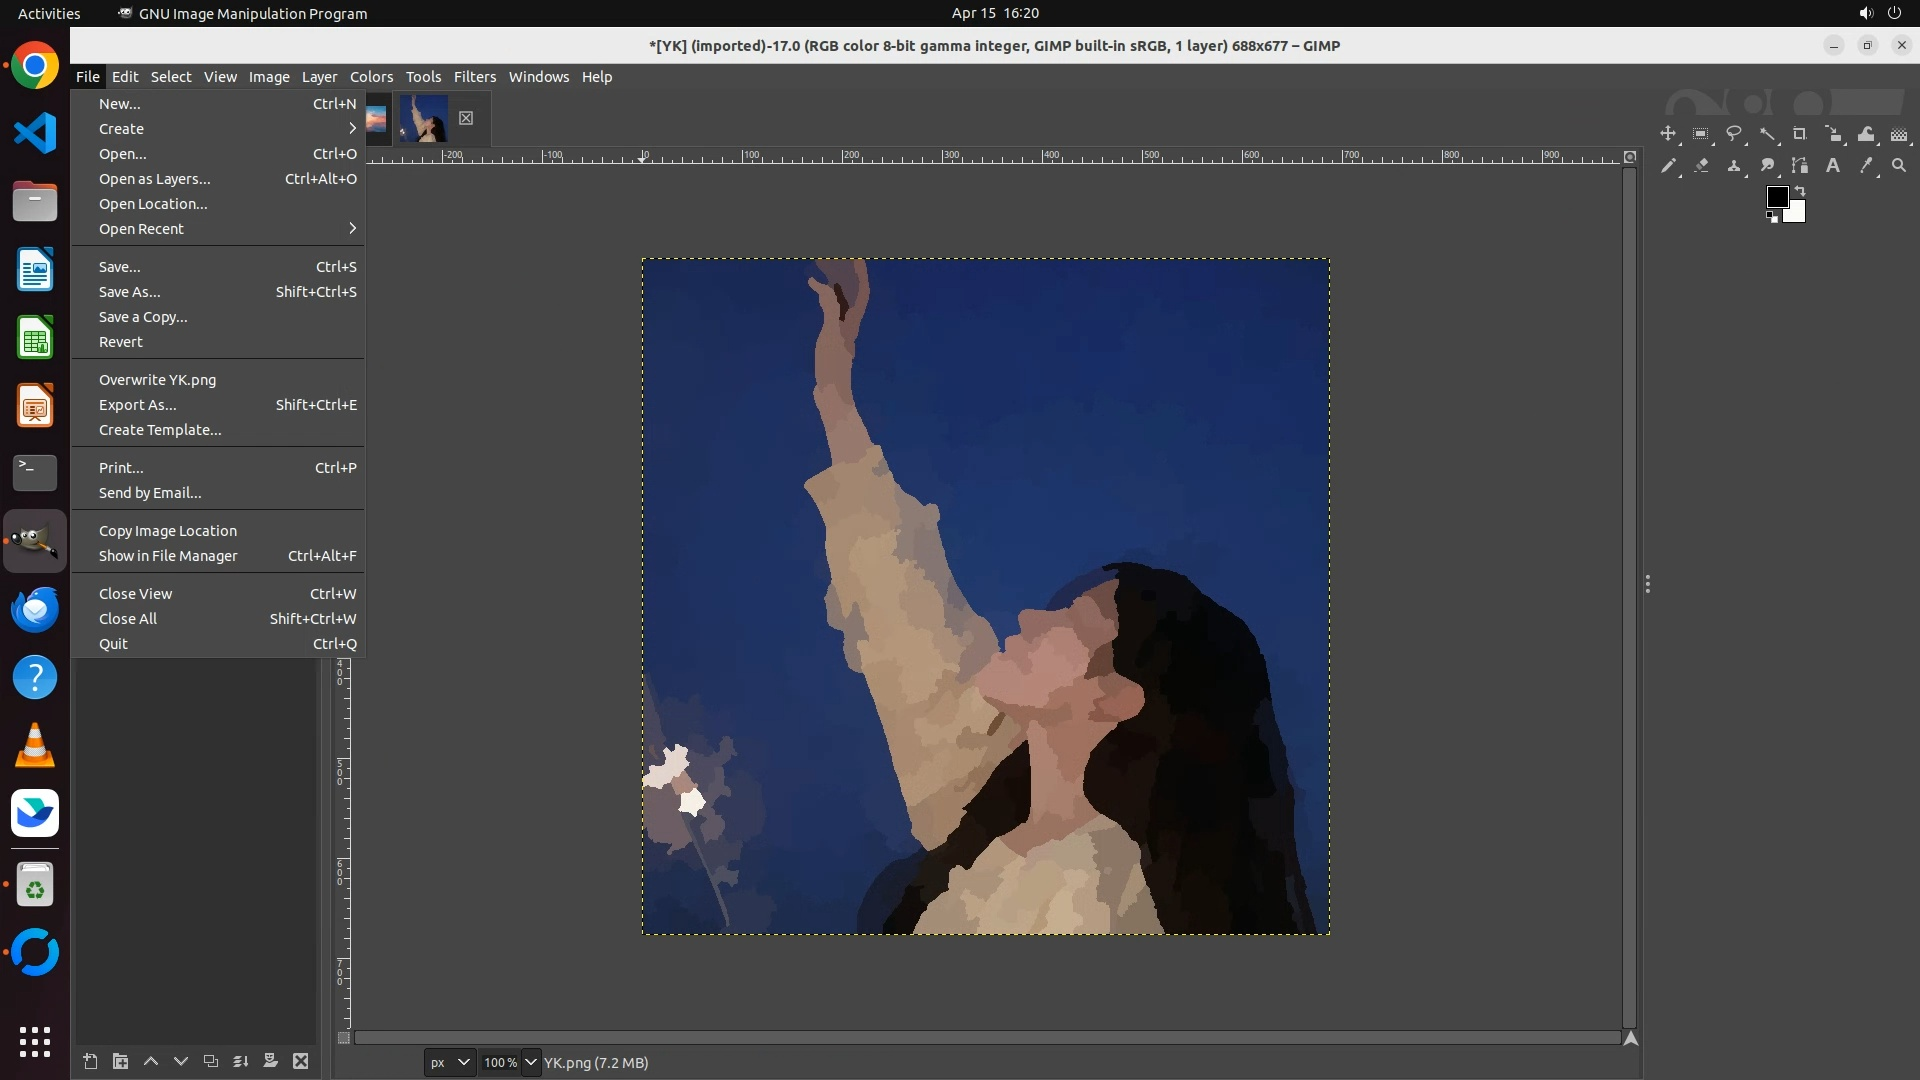Click the delete layer button
The height and width of the screenshot is (1080, 1920).
pos(301,1062)
